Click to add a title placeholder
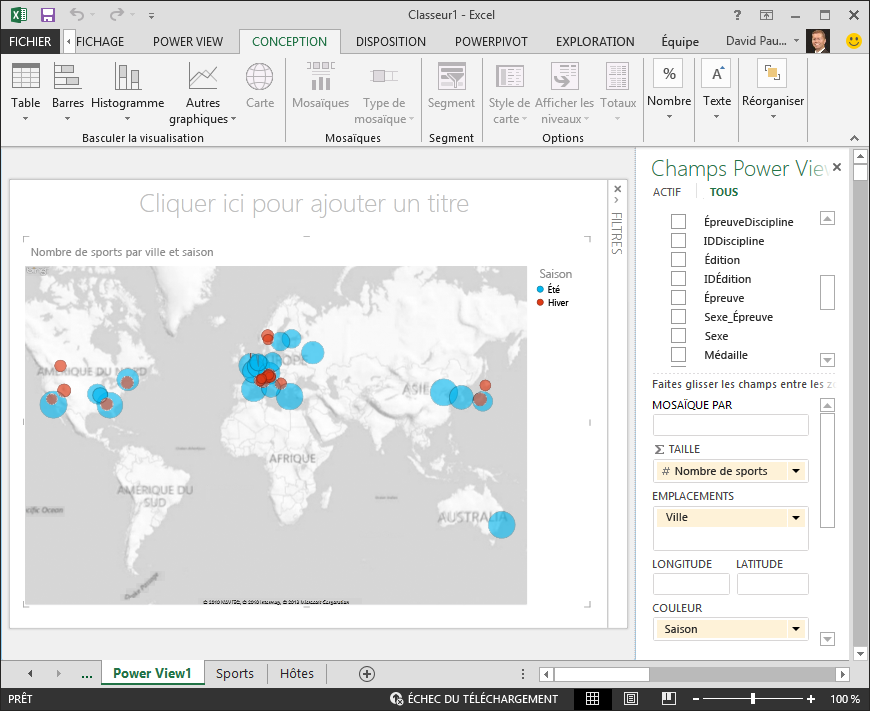This screenshot has width=870, height=711. tap(304, 204)
